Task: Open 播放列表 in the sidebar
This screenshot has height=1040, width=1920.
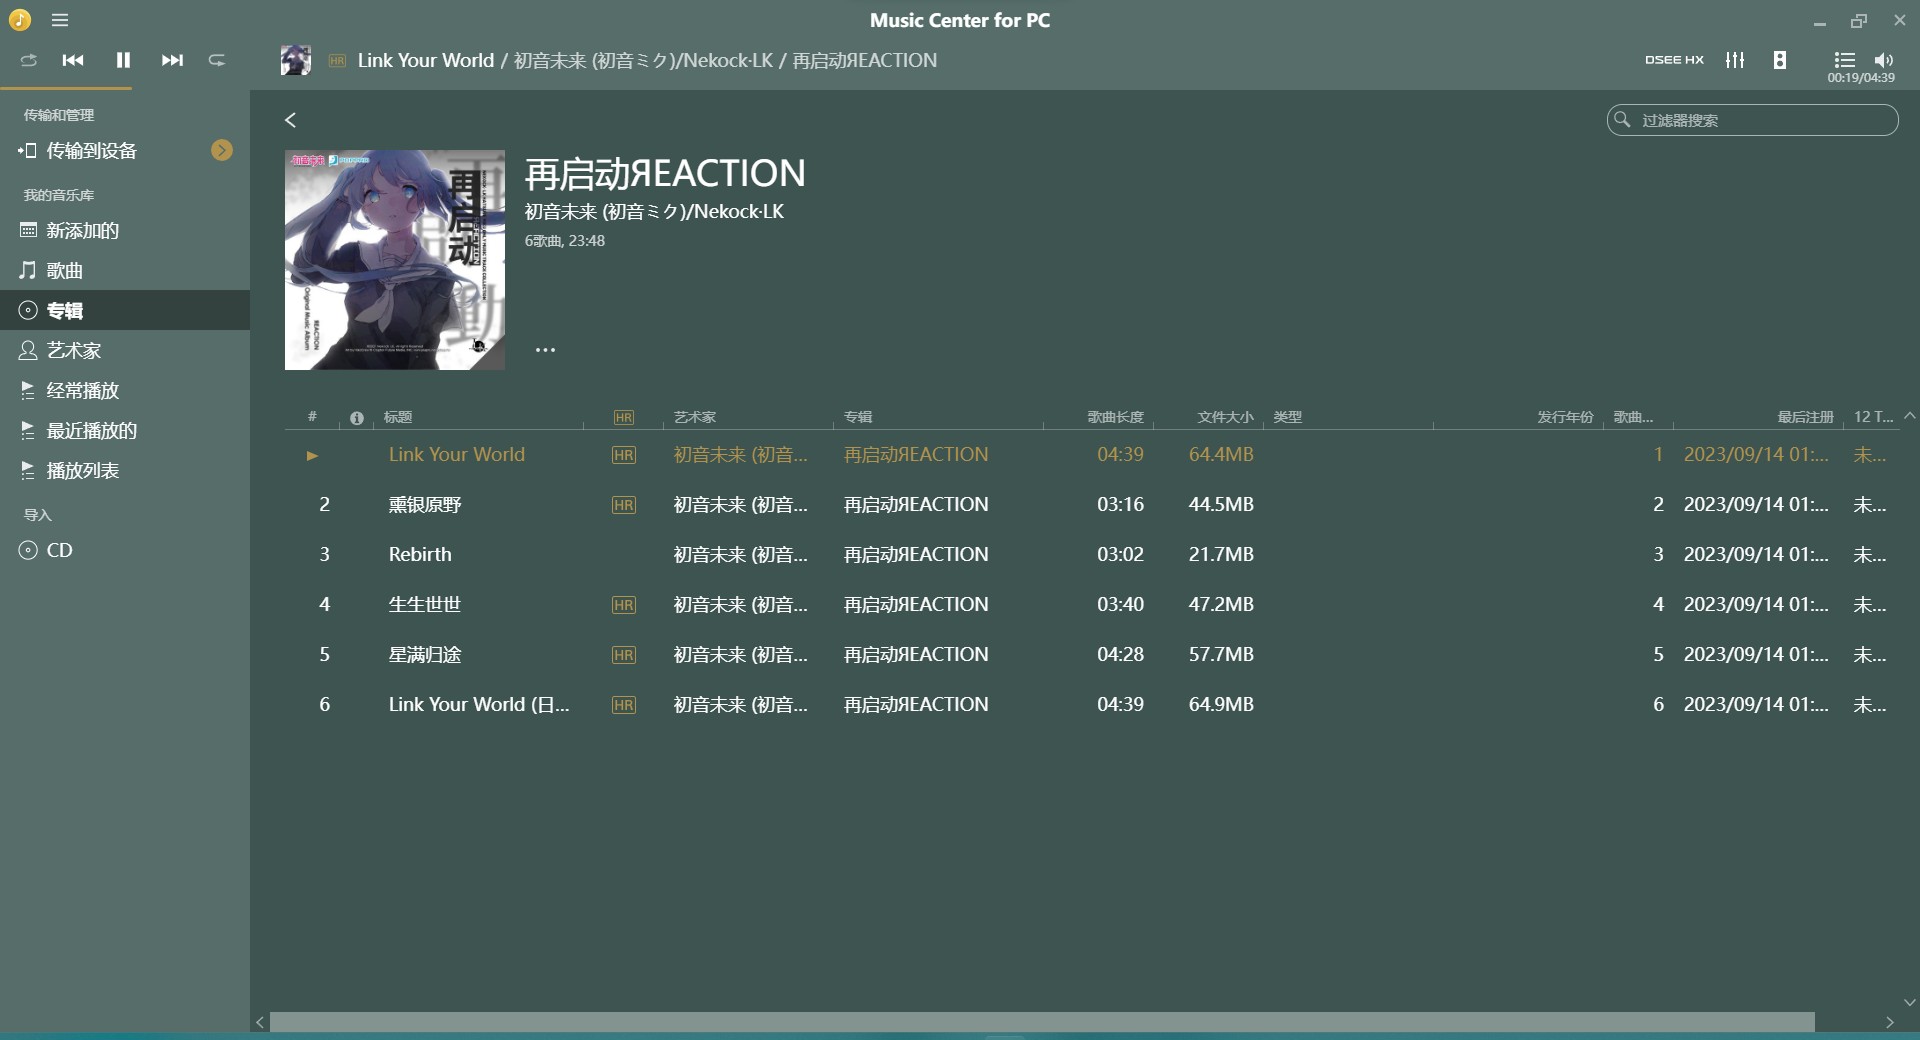Action: click(x=82, y=470)
